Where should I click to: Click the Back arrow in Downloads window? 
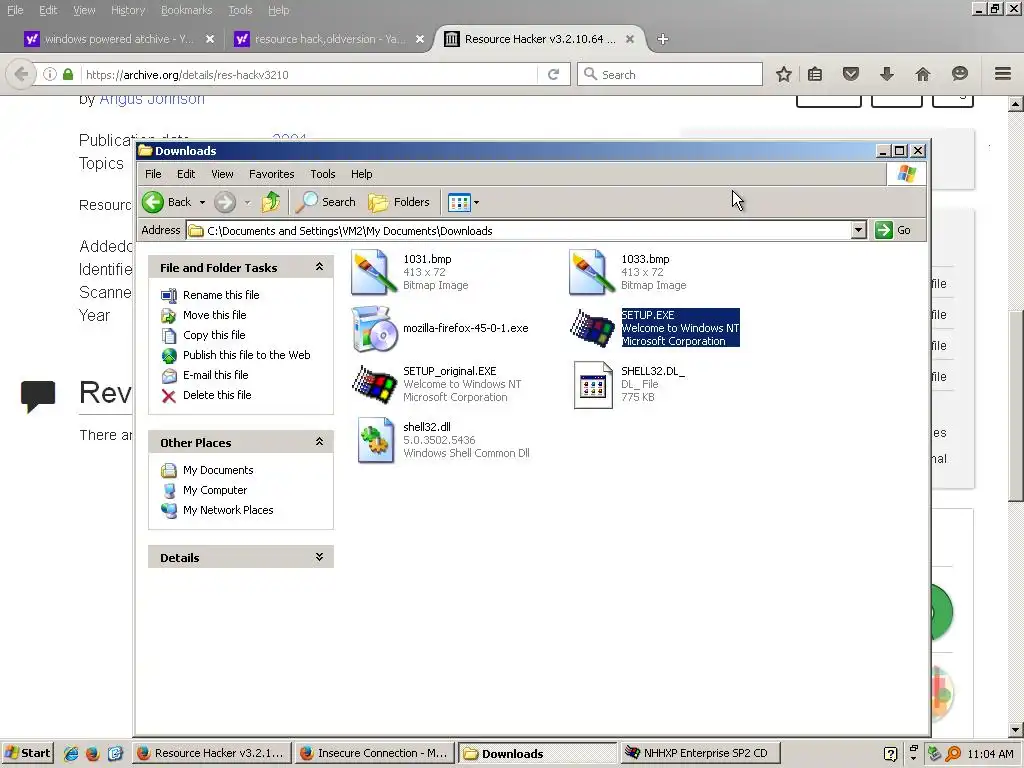click(153, 202)
